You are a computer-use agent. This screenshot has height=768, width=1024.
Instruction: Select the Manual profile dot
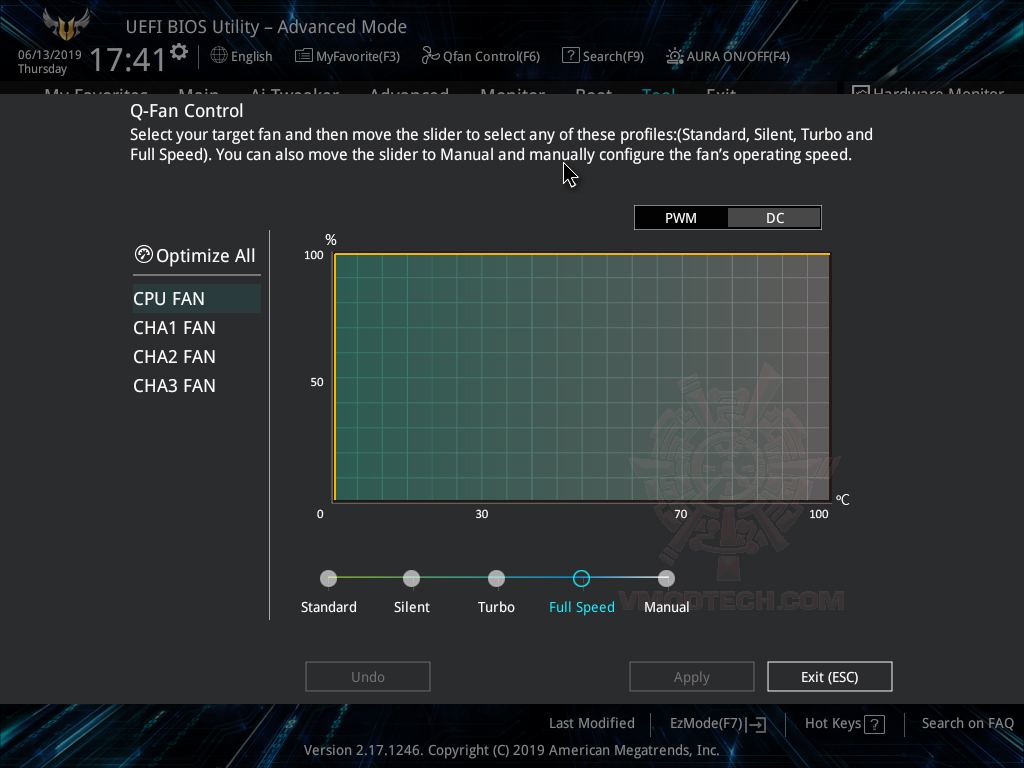(666, 579)
